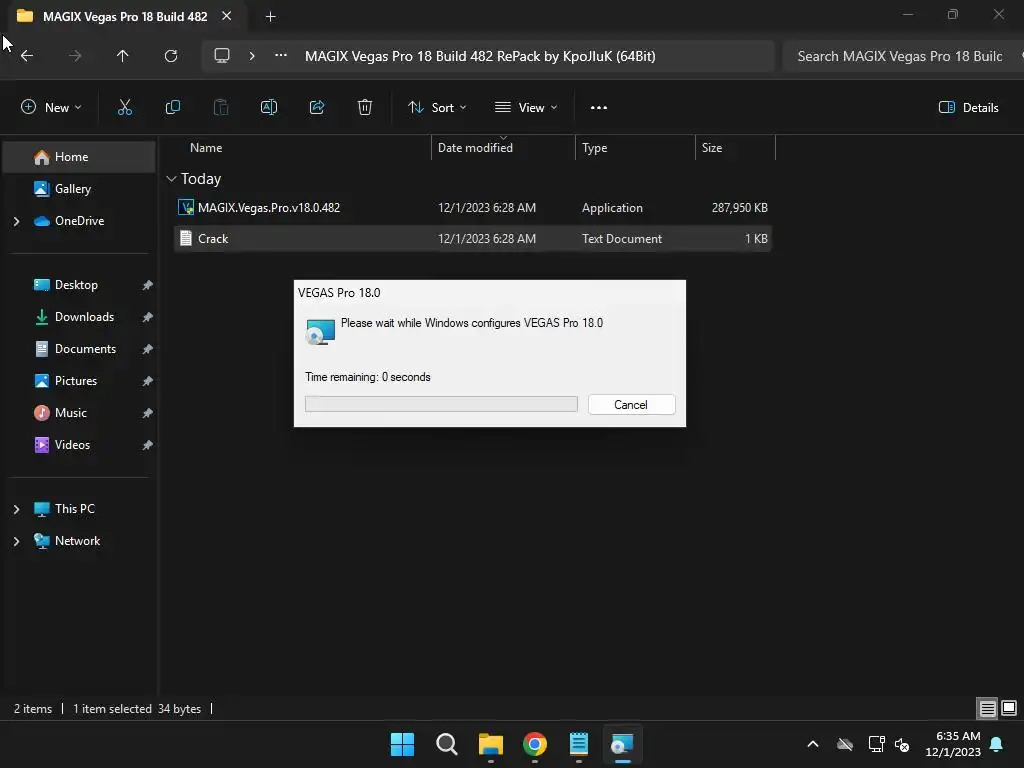Unpin Desktop using its pin icon
Viewport: 1024px width, 768px height.
[x=148, y=285]
